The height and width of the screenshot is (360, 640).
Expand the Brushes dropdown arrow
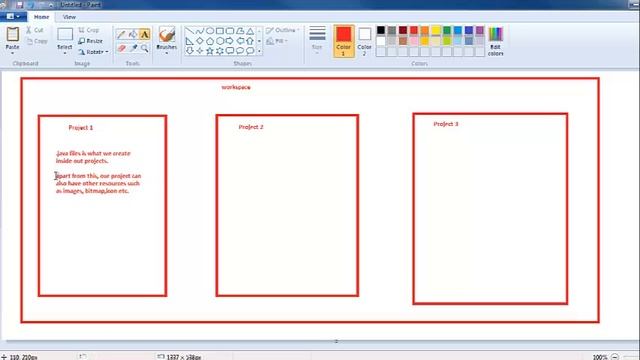click(167, 53)
